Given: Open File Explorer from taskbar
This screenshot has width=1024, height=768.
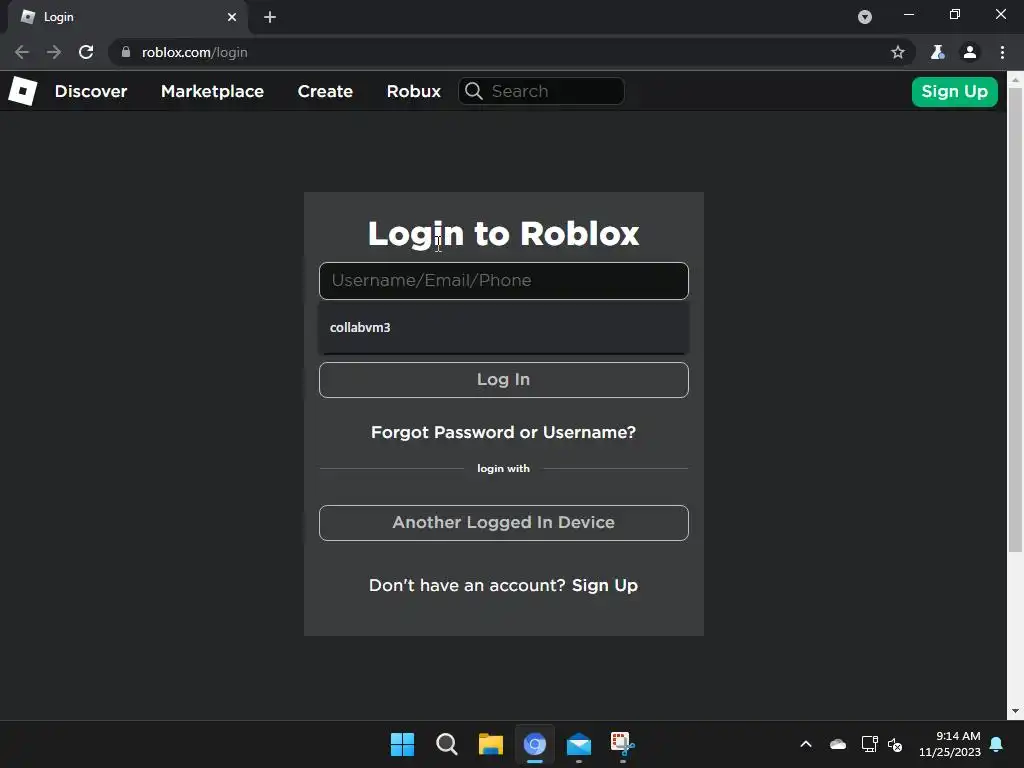Looking at the screenshot, I should pos(490,744).
